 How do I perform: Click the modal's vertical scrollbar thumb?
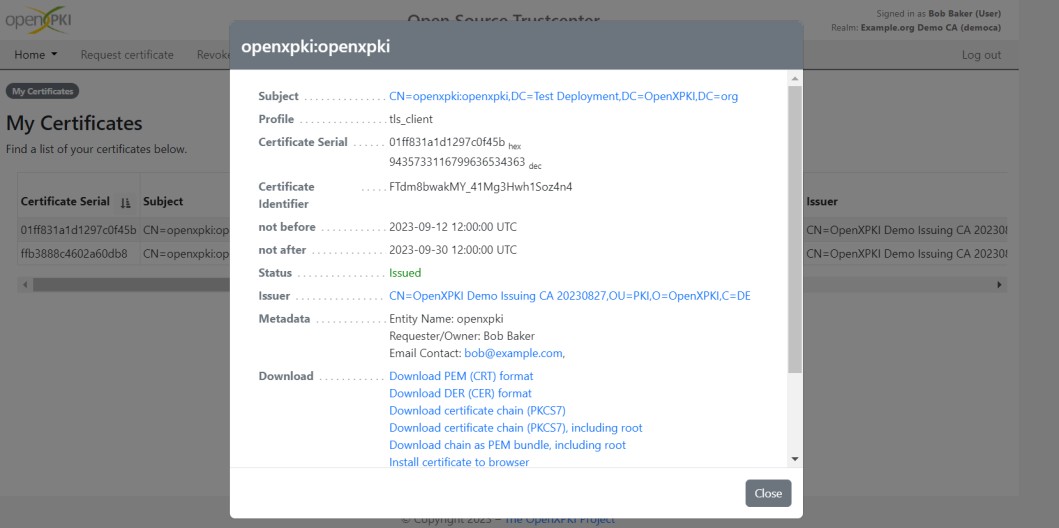[x=795, y=229]
